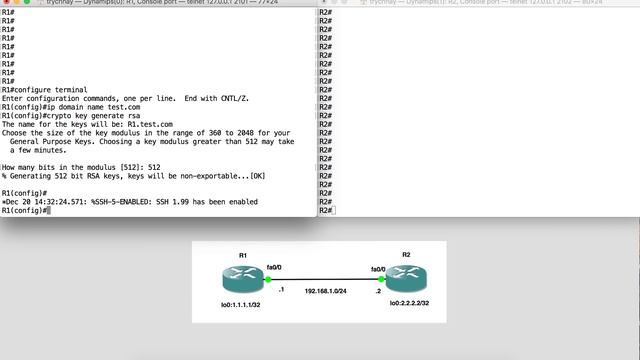Click the R1 label above the router

[x=243, y=256]
